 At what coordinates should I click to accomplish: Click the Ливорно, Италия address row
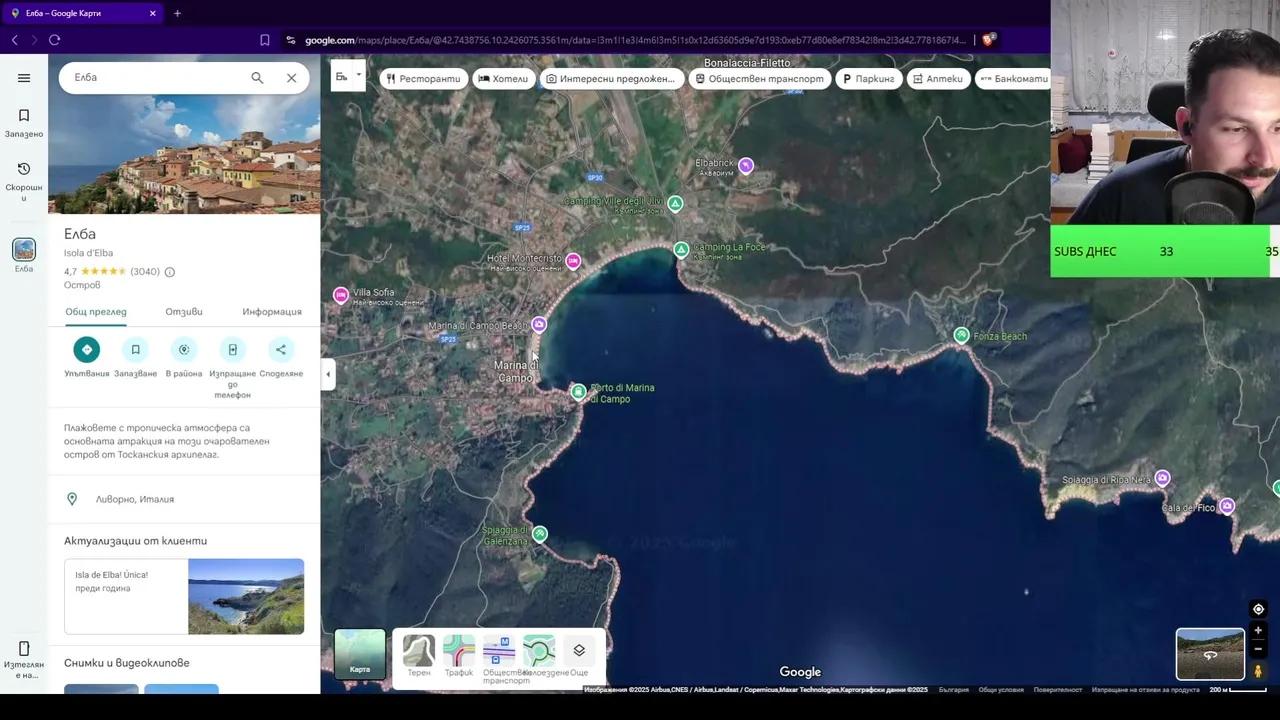[184, 499]
